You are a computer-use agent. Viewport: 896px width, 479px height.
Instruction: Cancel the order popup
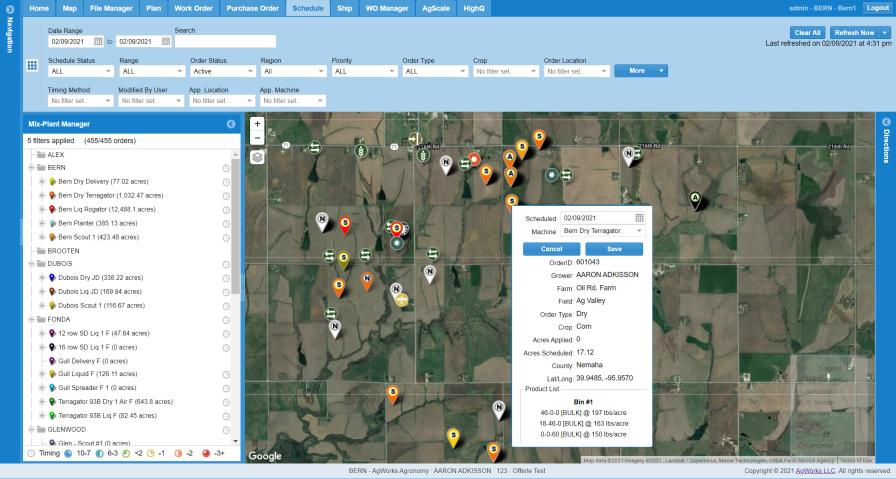click(551, 249)
